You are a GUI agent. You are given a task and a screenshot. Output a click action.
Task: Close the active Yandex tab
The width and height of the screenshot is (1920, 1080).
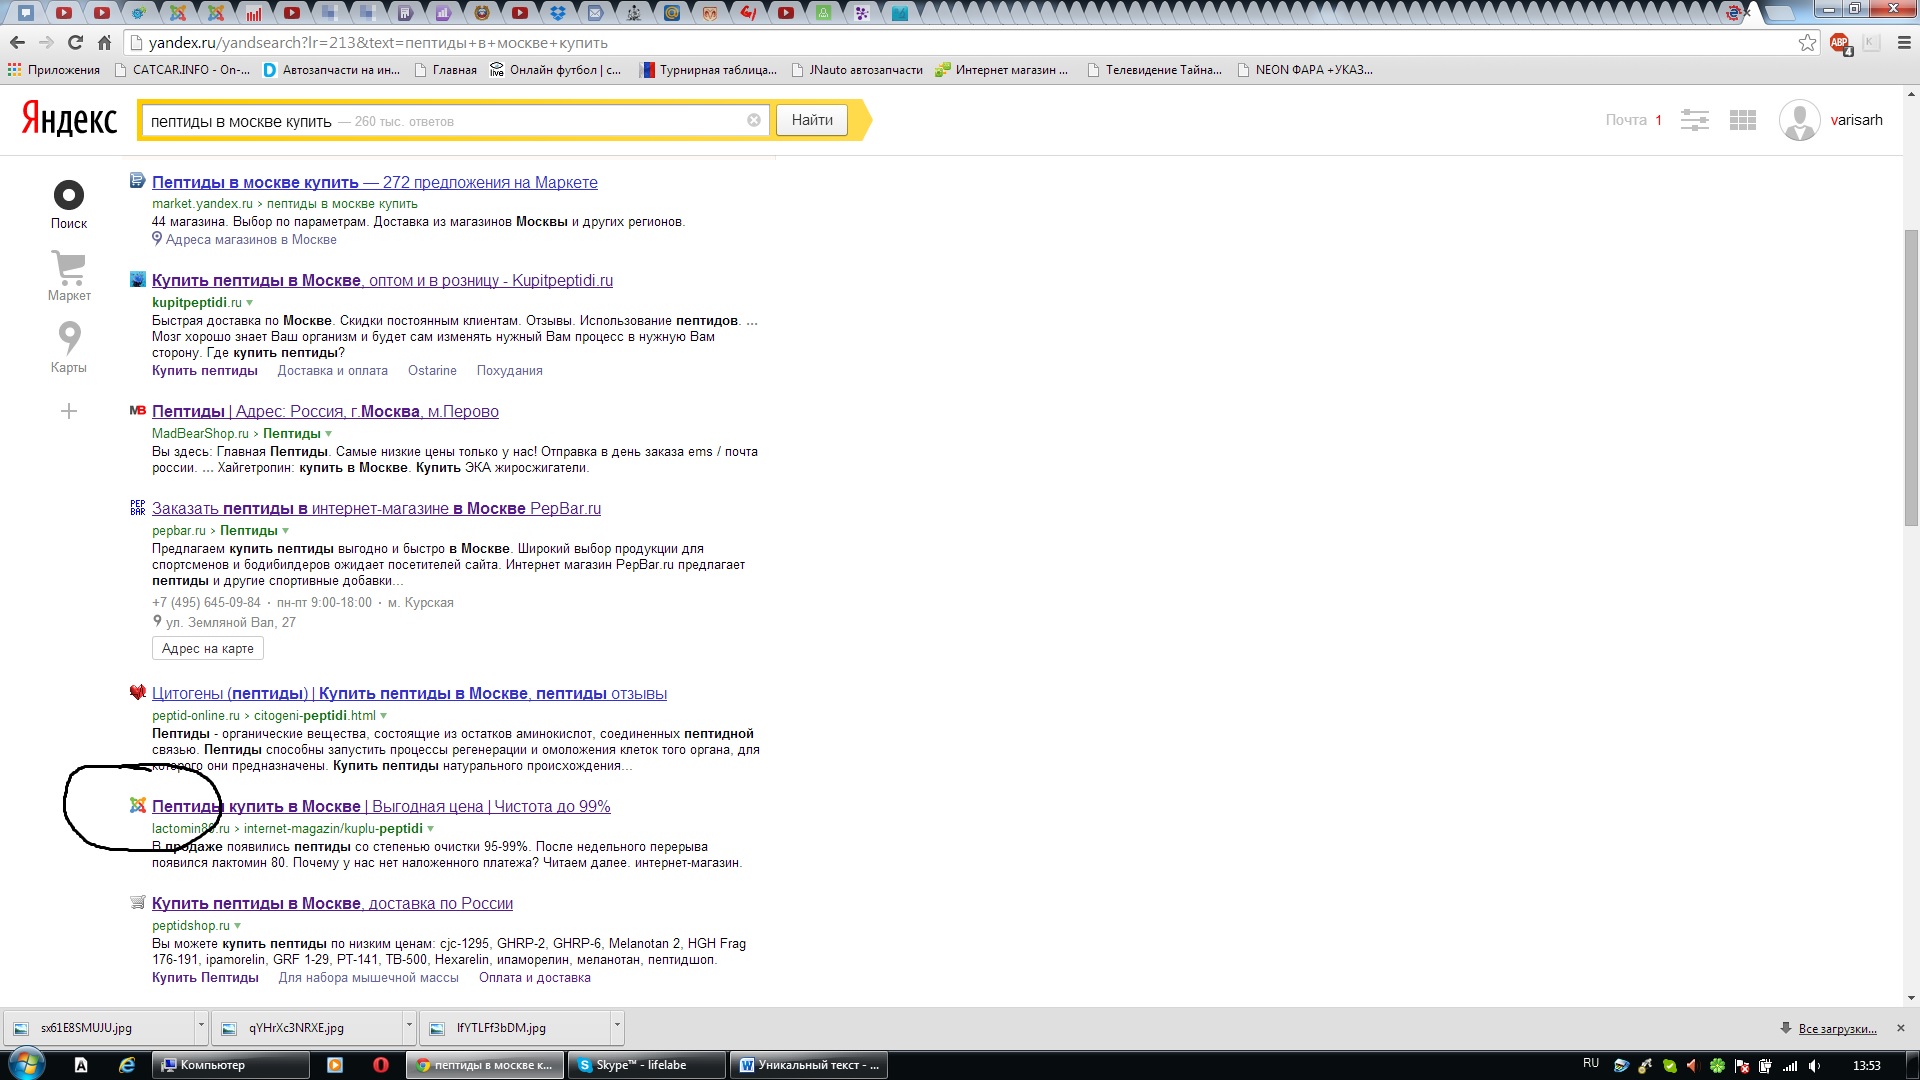point(1747,13)
